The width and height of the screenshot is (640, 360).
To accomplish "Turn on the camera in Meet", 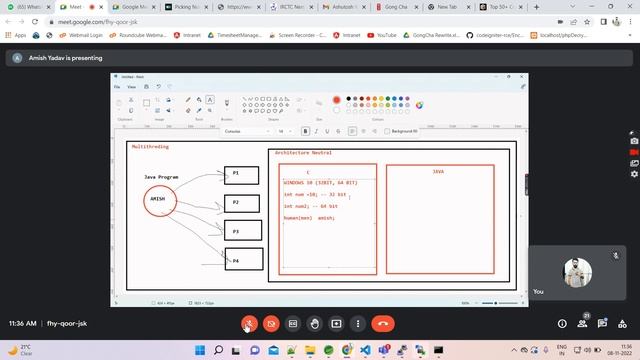I will [271, 324].
